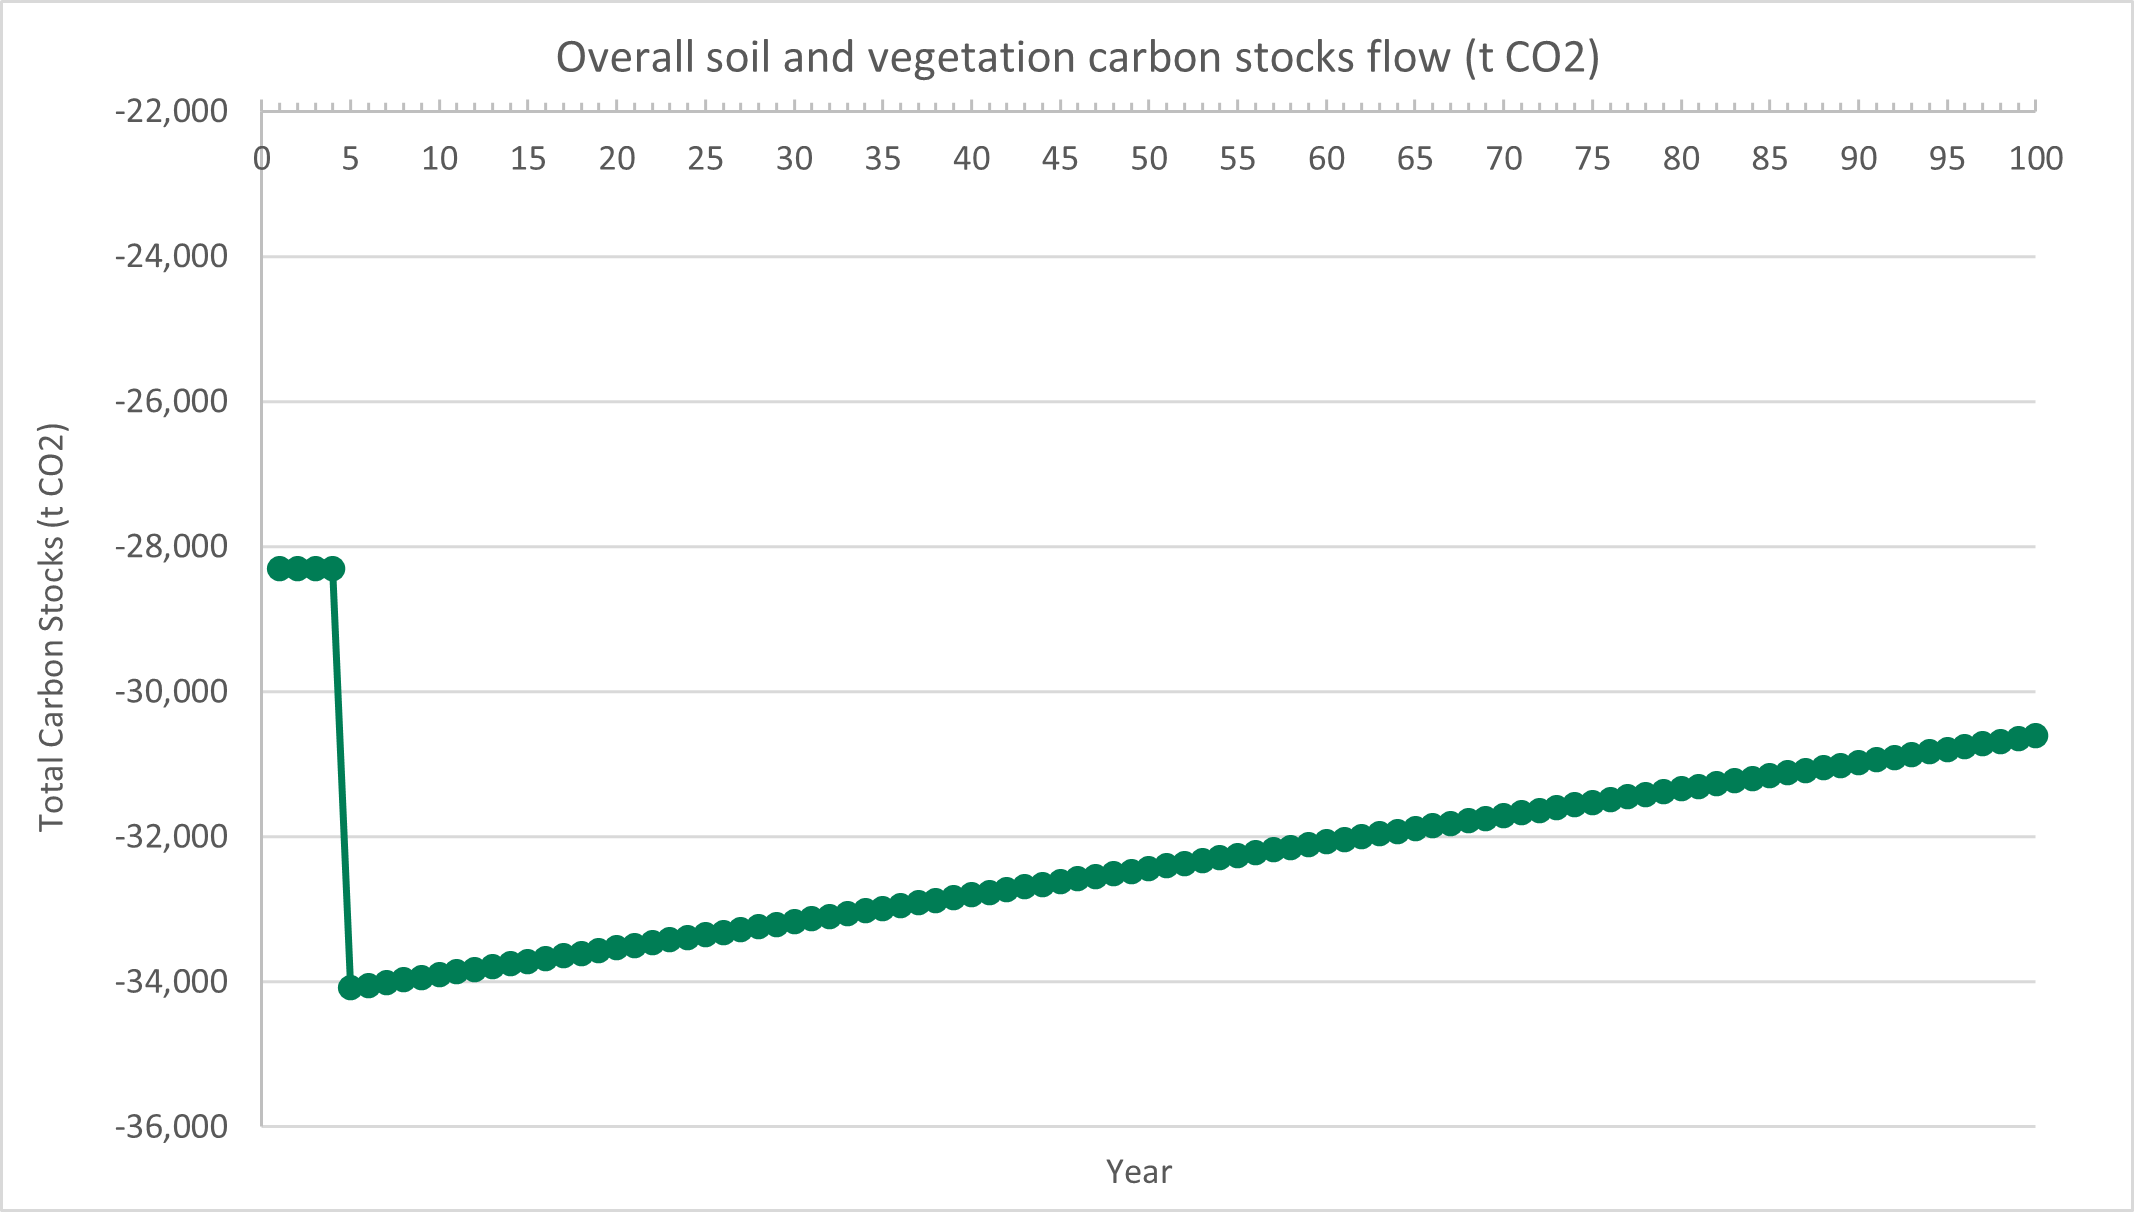The width and height of the screenshot is (2134, 1212).
Task: Click the year 50 horizontal axis label
Action: pos(1148,159)
